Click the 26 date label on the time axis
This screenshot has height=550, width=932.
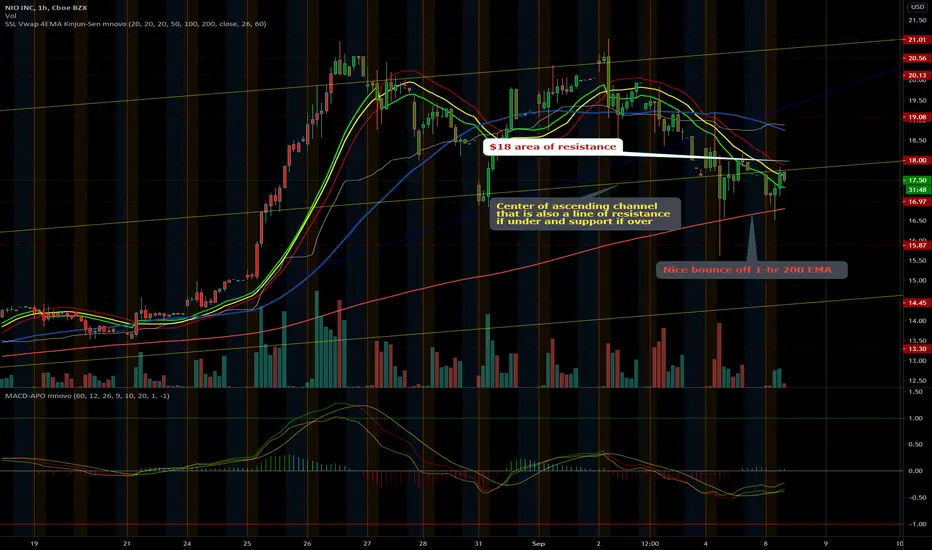click(x=307, y=543)
